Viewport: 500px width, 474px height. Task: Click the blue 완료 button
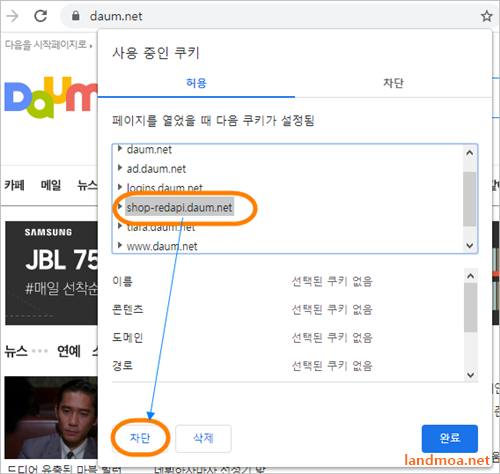(450, 438)
